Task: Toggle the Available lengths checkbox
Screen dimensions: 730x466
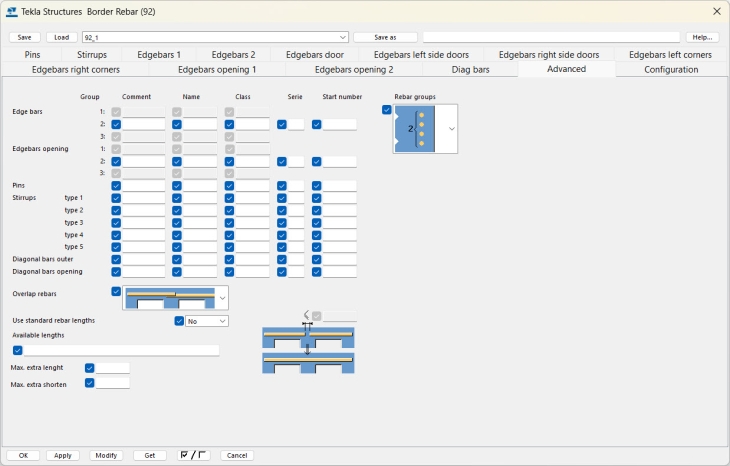Action: [18, 350]
